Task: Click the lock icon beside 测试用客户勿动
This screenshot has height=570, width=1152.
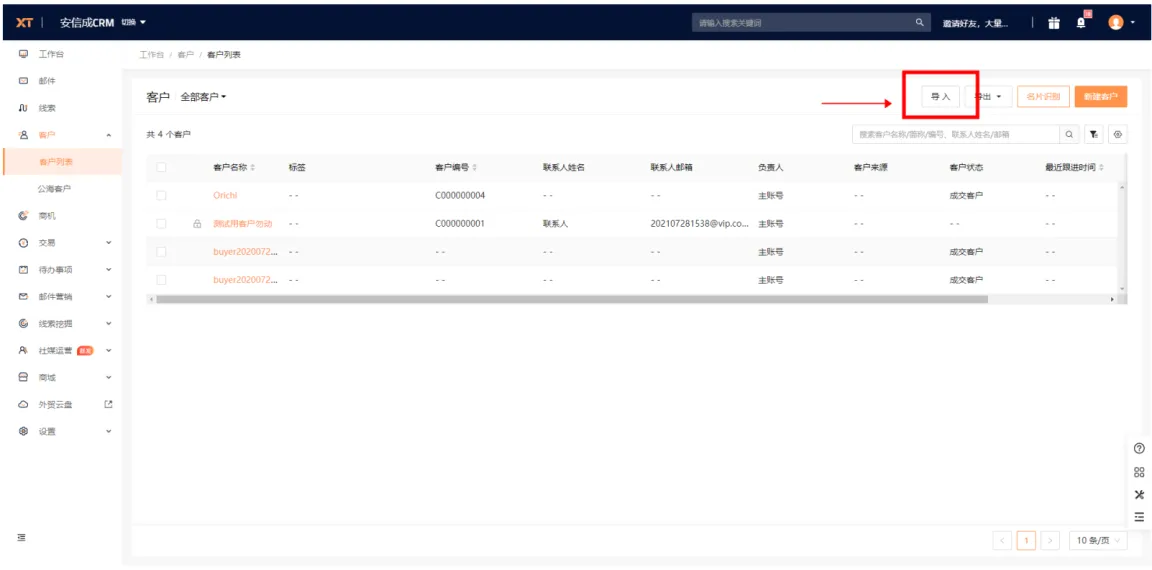Action: click(x=197, y=224)
